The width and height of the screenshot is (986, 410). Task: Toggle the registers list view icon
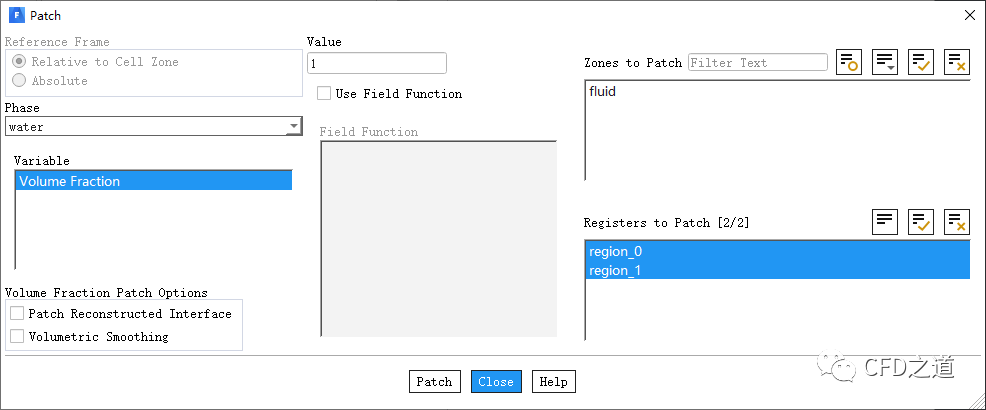tap(885, 222)
